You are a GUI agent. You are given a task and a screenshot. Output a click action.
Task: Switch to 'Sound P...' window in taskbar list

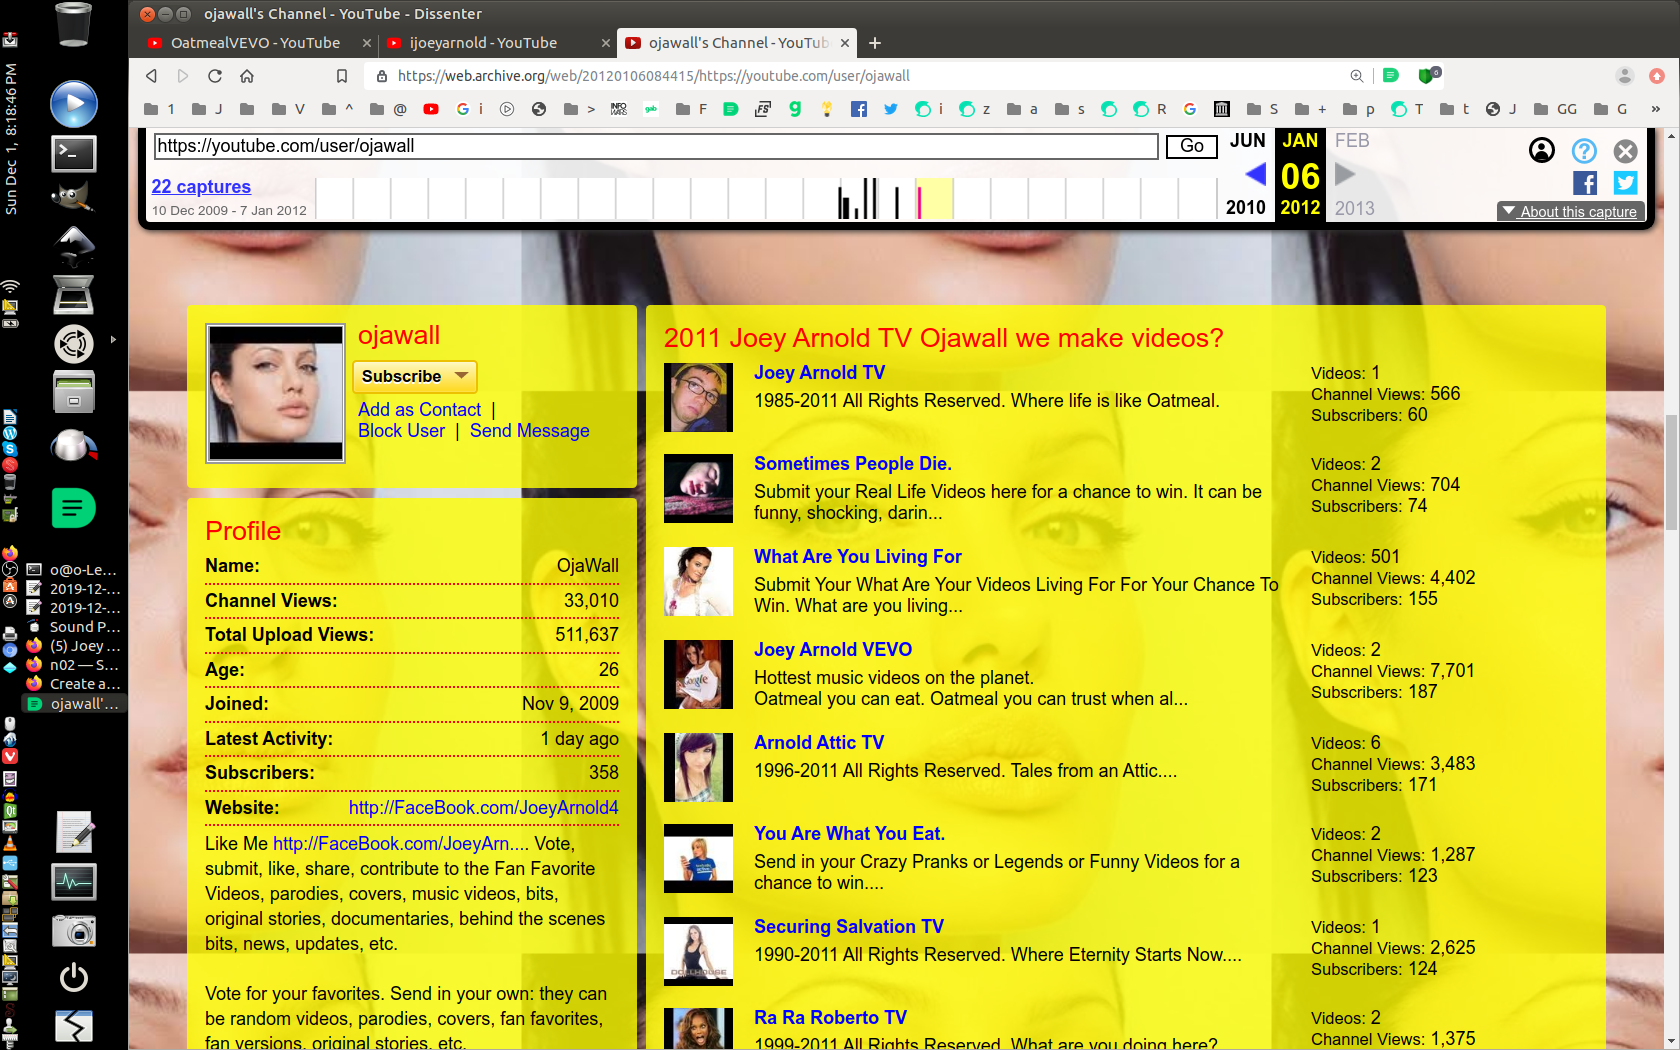click(74, 627)
